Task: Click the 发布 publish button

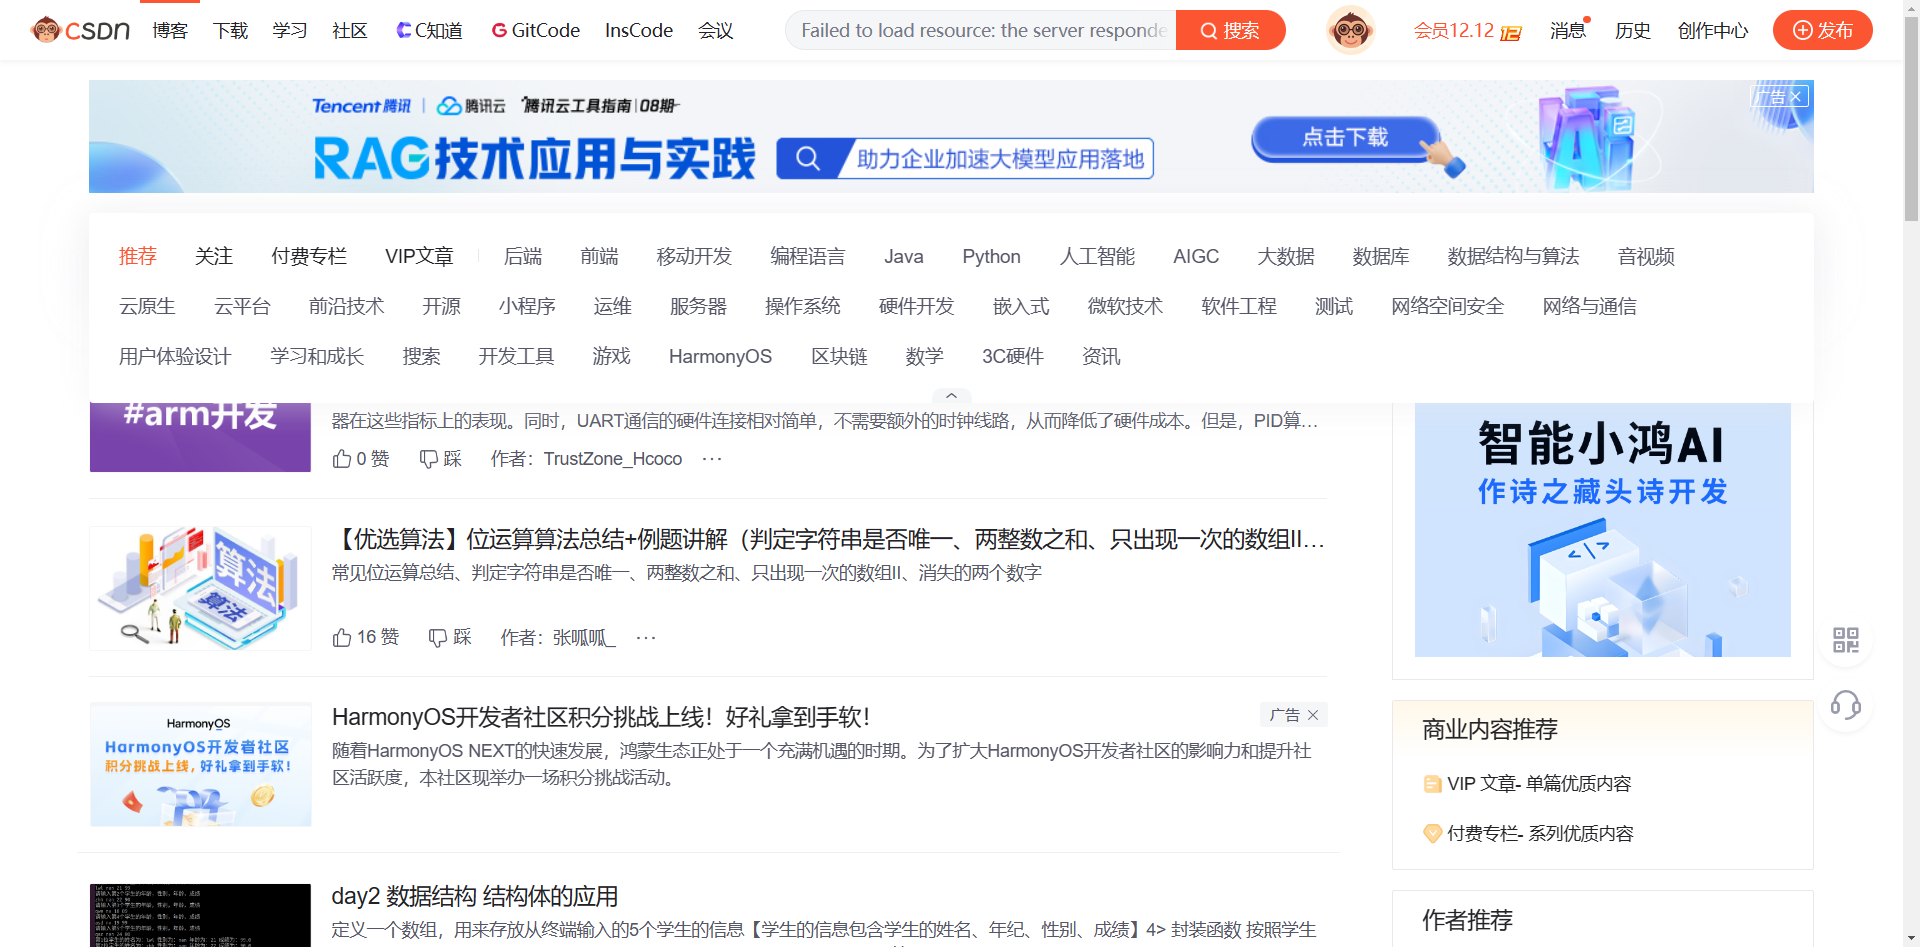Action: coord(1822,30)
